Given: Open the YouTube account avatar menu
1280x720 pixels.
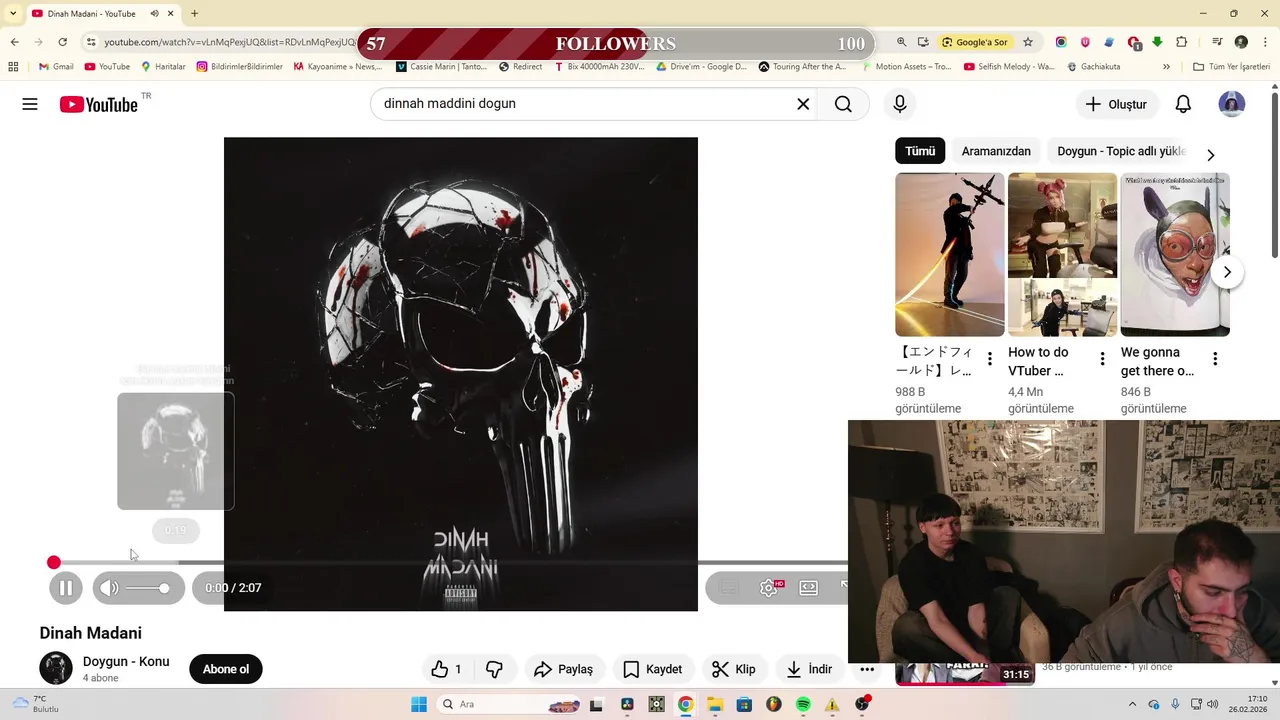Looking at the screenshot, I should (1232, 104).
